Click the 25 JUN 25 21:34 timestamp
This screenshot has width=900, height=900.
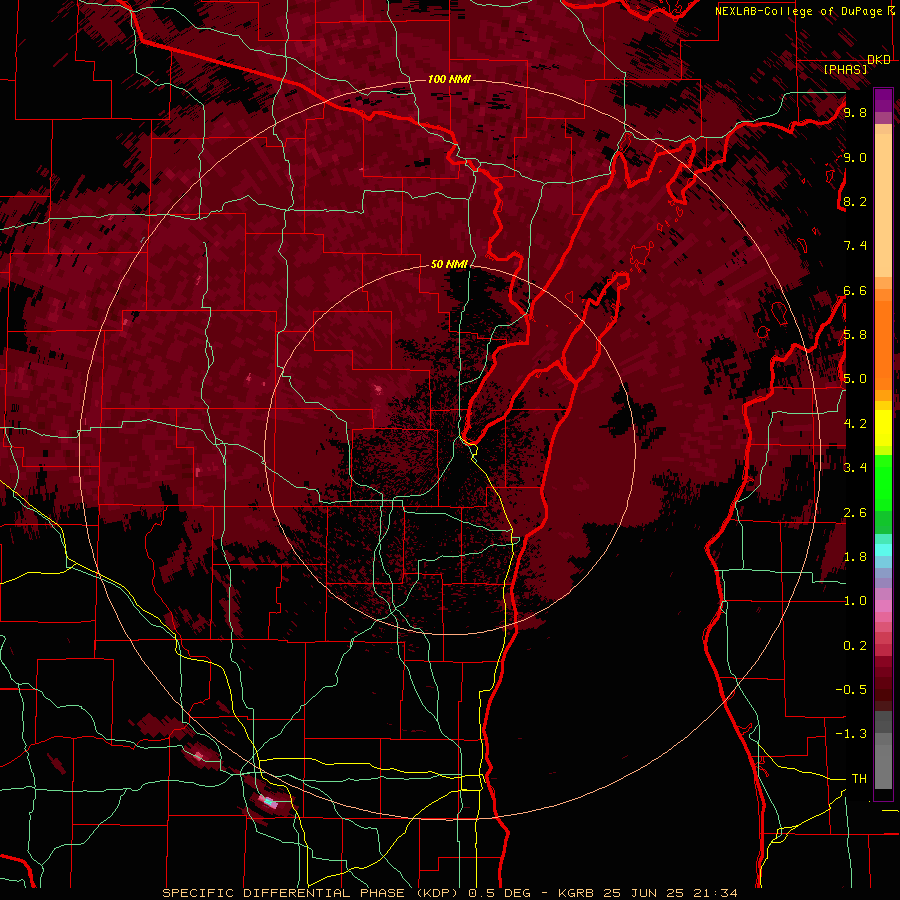click(670, 893)
